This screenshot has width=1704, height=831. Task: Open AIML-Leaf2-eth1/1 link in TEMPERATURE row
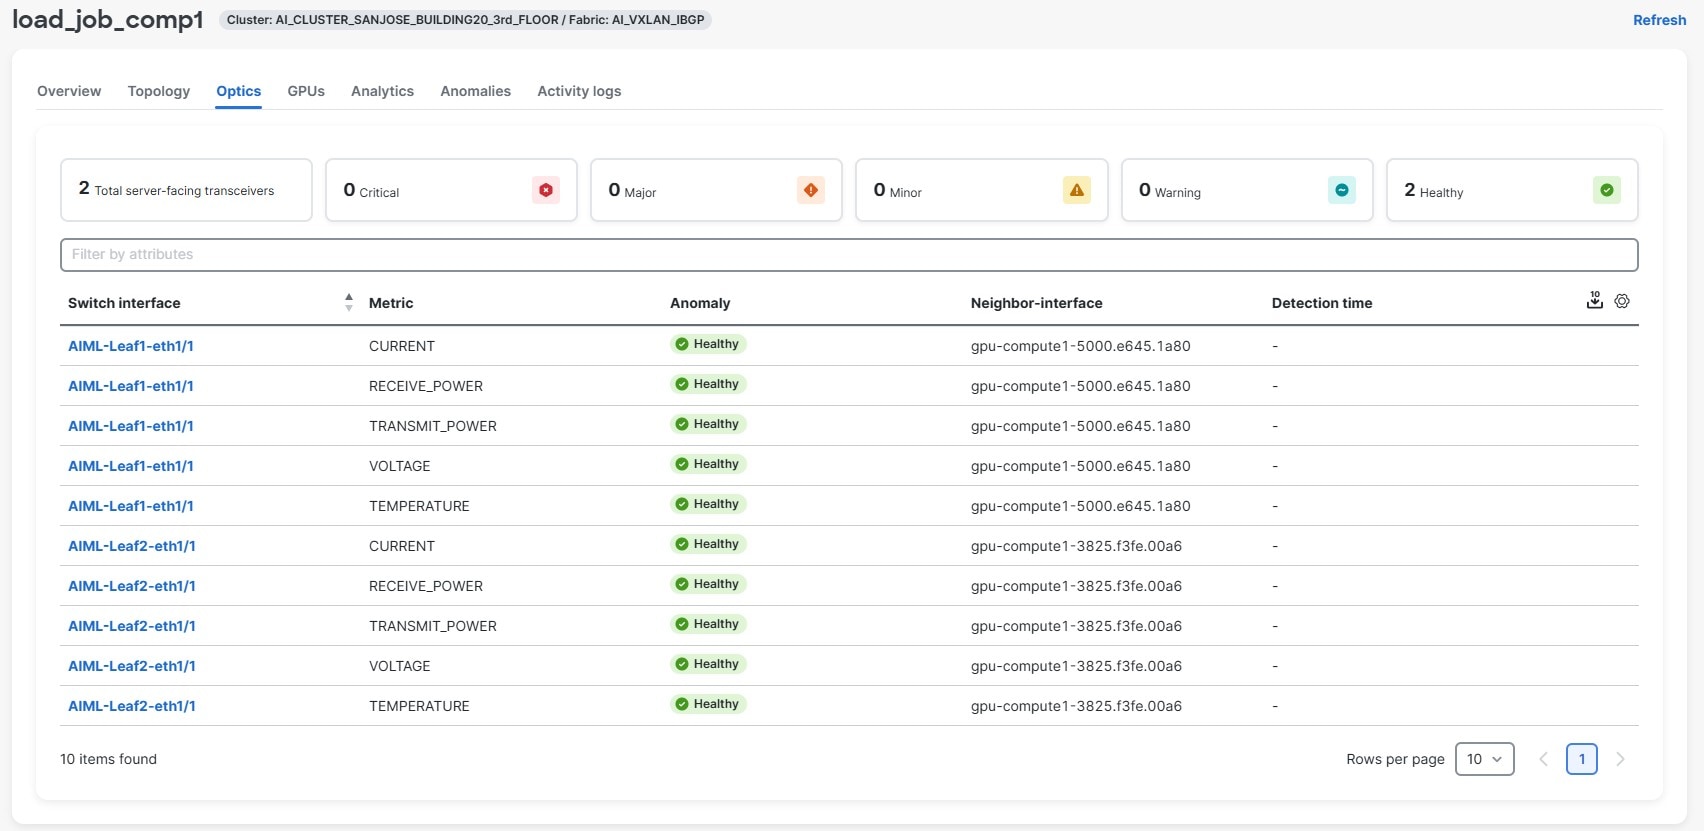pos(132,706)
